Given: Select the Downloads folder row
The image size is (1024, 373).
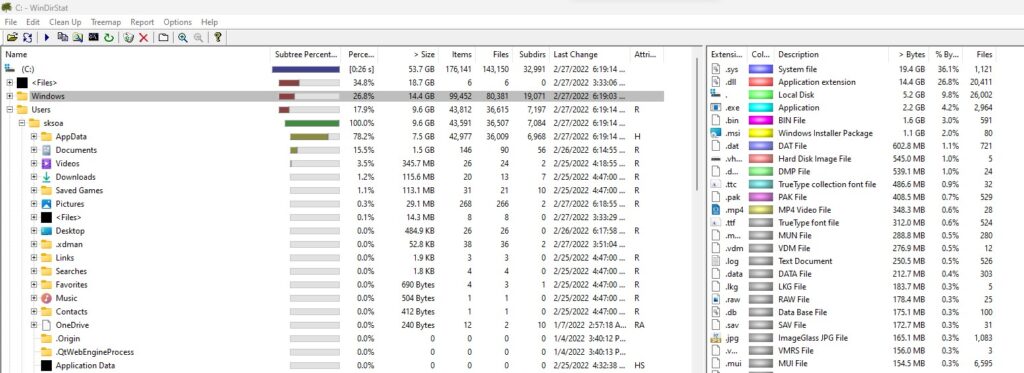Looking at the screenshot, I should 333,177.
